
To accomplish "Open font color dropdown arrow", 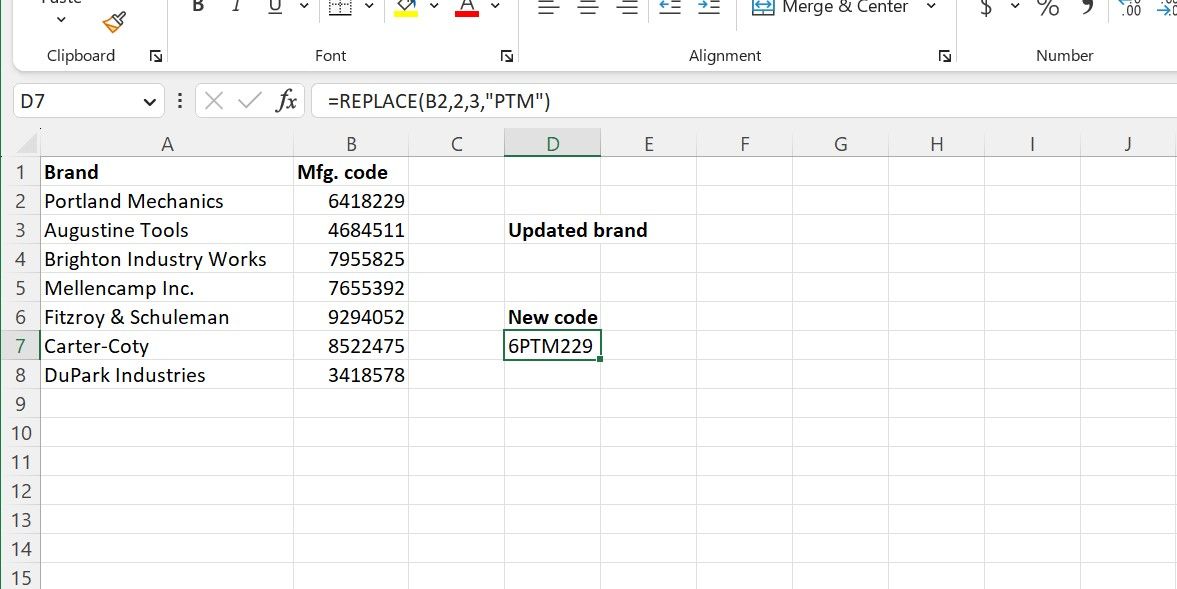I will coord(495,6).
